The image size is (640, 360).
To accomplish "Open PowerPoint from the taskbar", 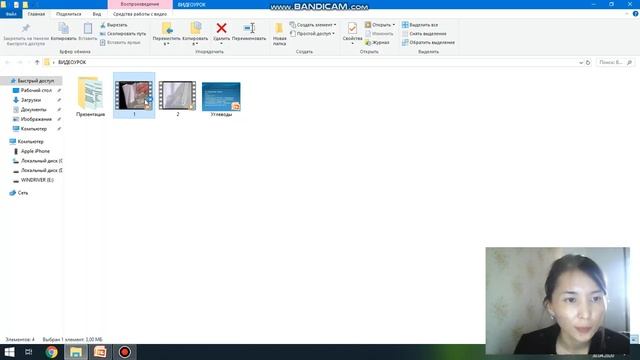I will (x=100, y=352).
